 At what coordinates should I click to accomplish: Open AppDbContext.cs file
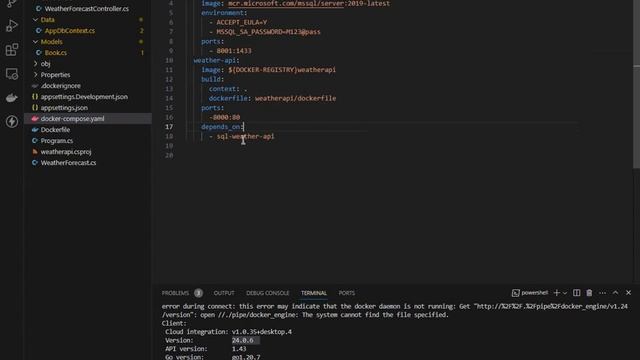69,31
